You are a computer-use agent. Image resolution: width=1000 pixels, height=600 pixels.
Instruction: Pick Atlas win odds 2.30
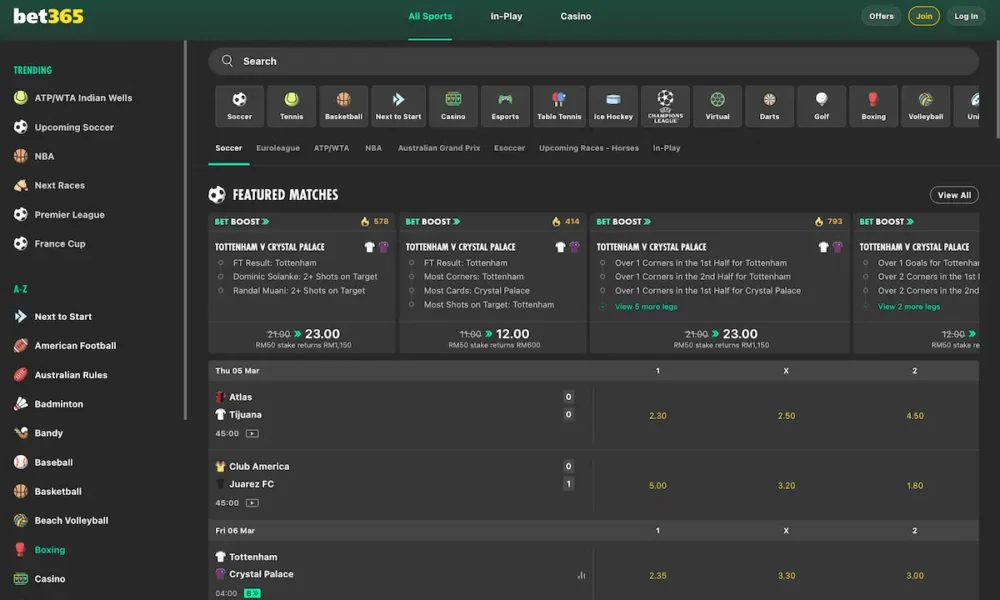(658, 416)
